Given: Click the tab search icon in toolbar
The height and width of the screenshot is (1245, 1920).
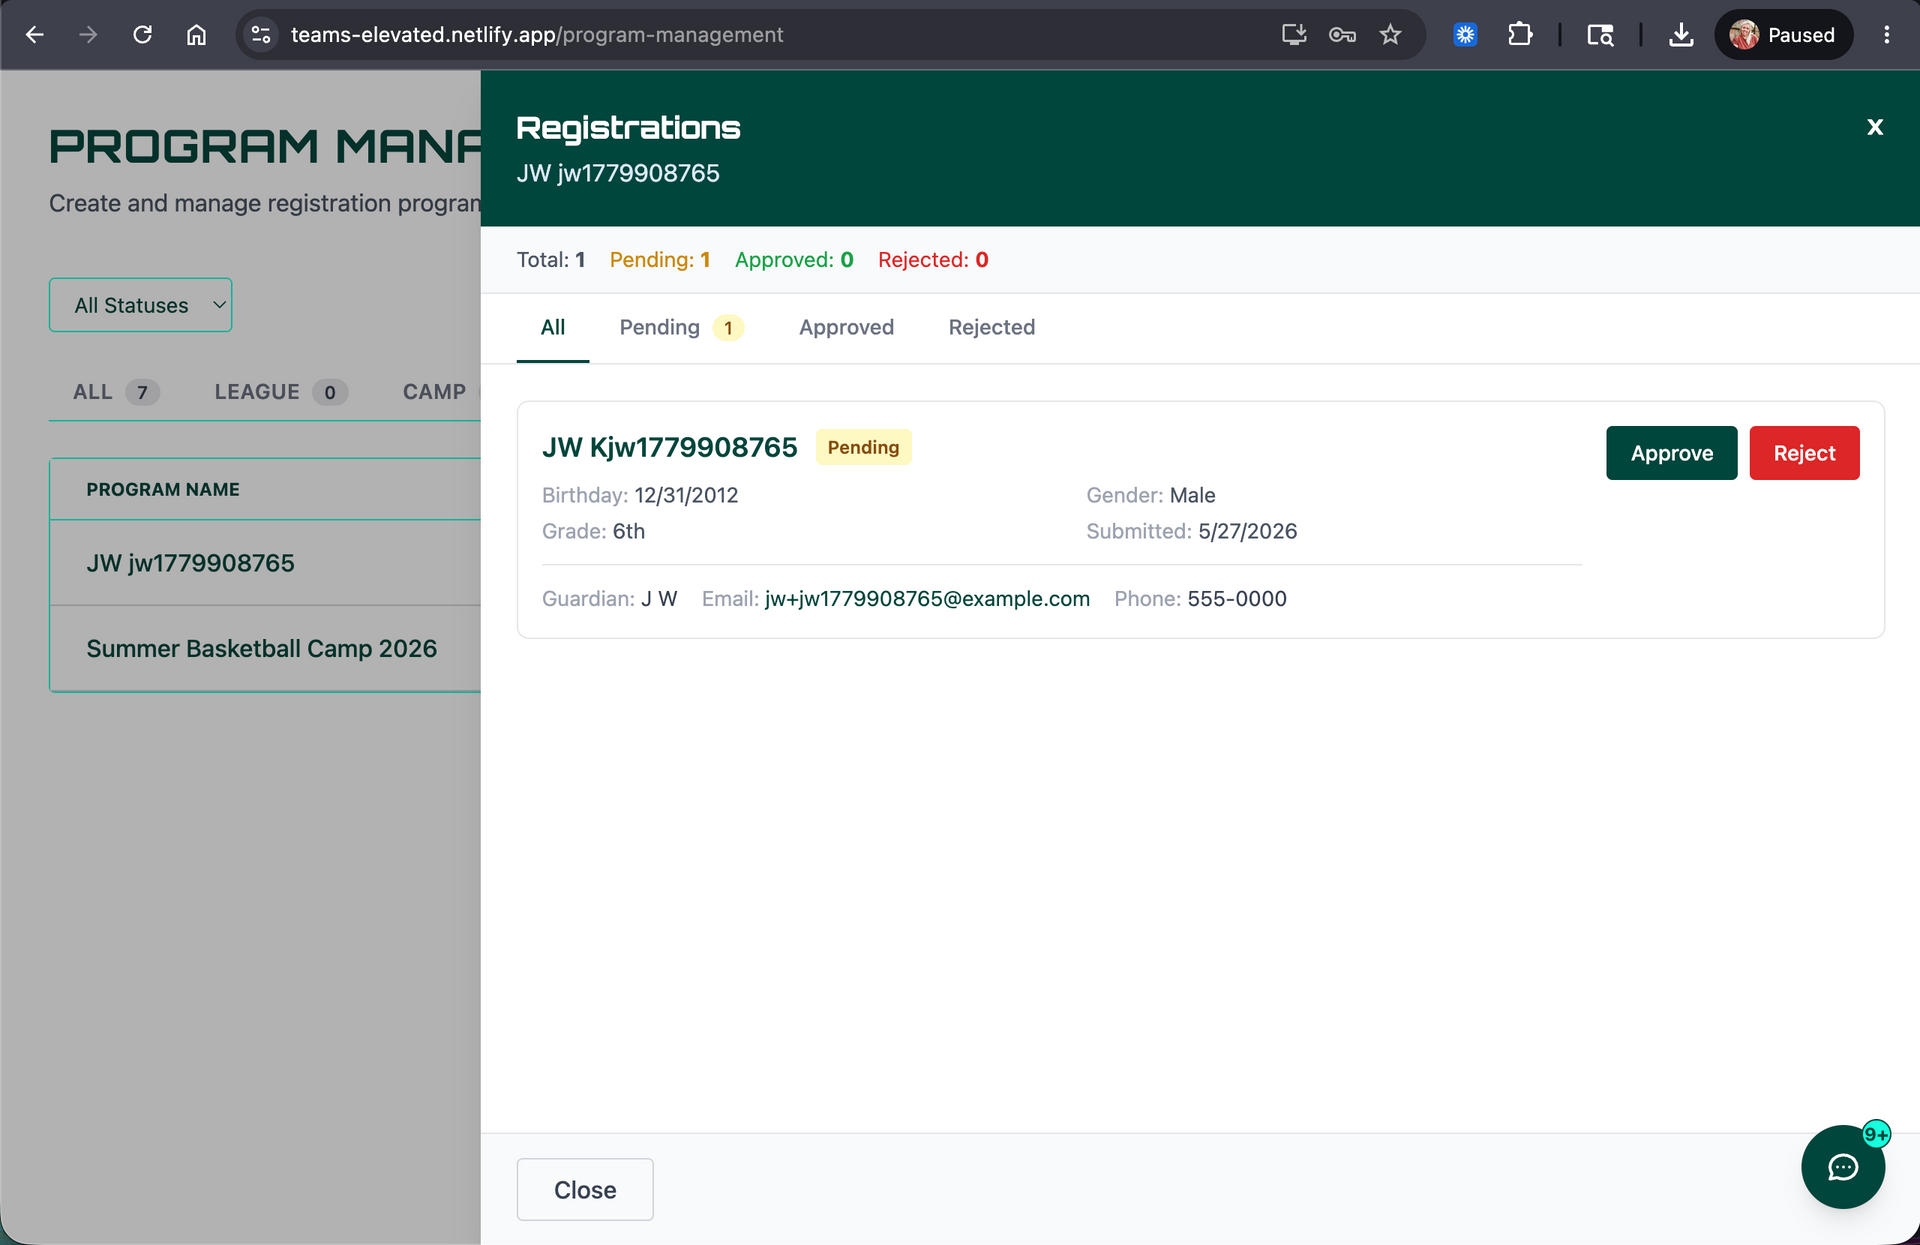Looking at the screenshot, I should click(1600, 35).
